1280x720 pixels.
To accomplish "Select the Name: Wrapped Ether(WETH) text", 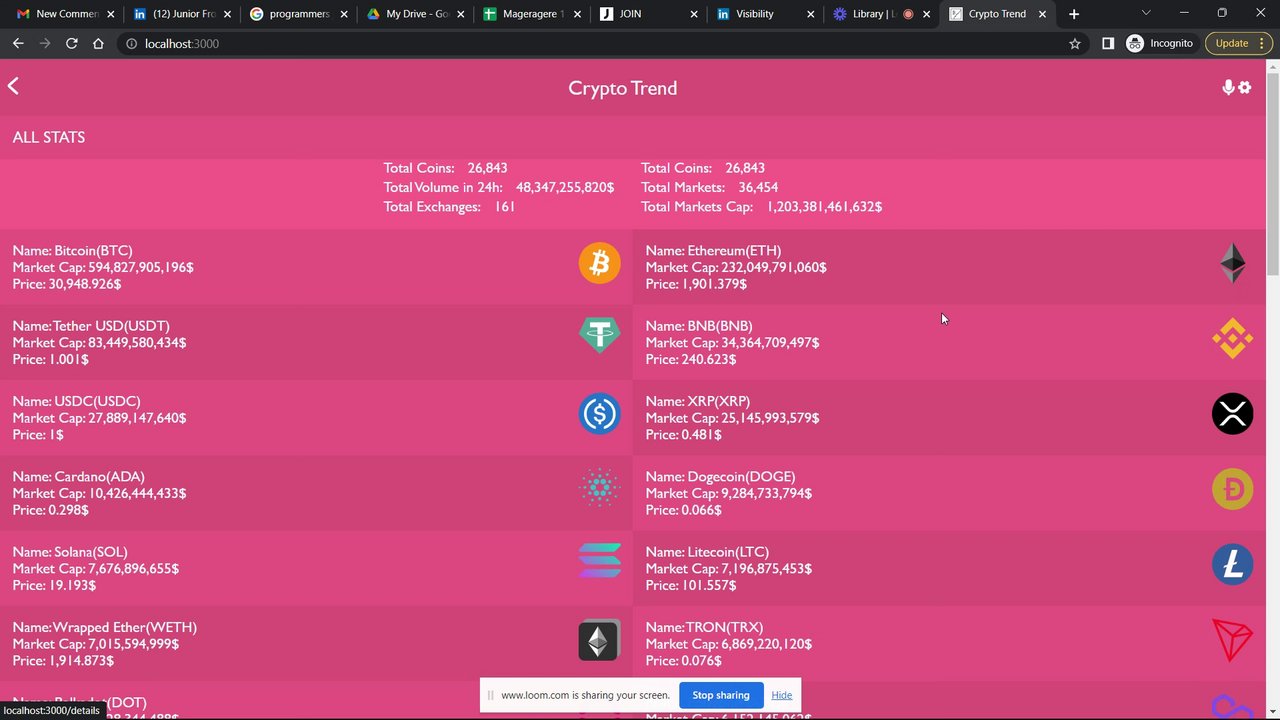I will pos(104,628).
